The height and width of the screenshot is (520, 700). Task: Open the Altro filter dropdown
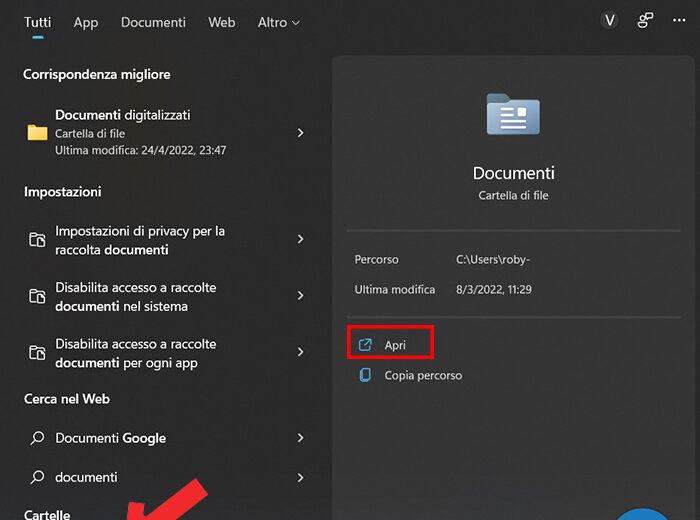tap(278, 22)
